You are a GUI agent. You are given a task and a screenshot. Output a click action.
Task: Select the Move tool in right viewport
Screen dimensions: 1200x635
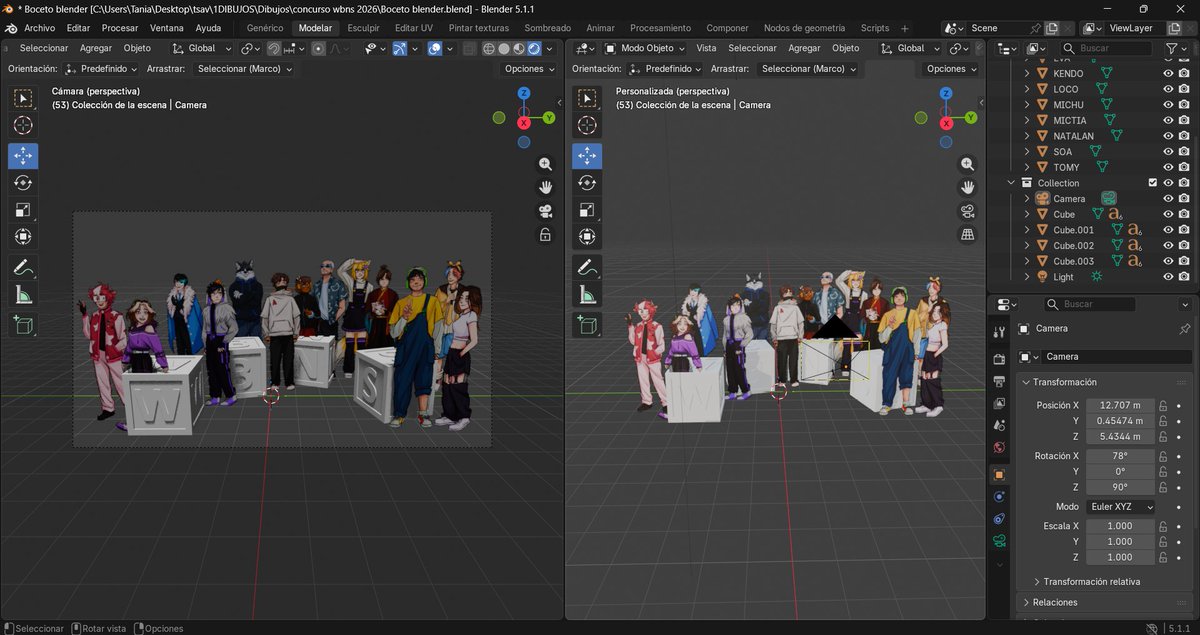(587, 156)
